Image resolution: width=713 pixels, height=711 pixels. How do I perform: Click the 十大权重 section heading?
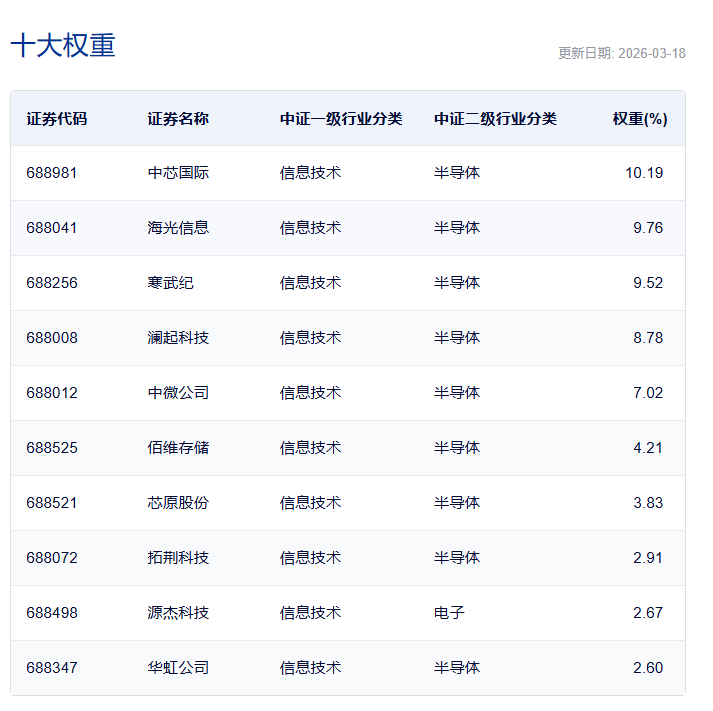[63, 46]
